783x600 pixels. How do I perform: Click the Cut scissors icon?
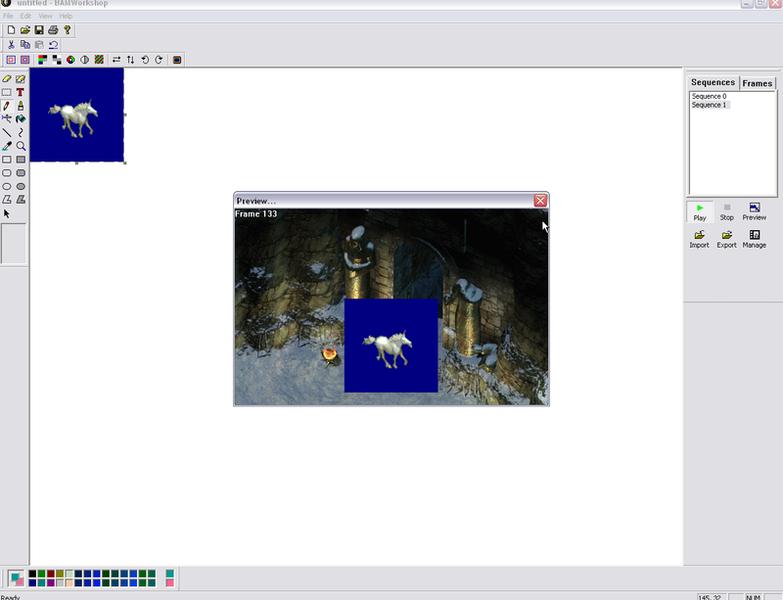(11, 45)
